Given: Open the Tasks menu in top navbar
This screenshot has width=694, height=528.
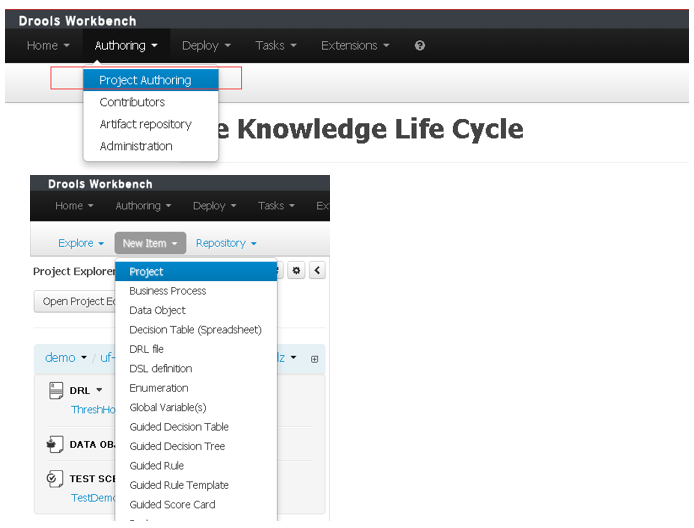Looking at the screenshot, I should [x=276, y=46].
